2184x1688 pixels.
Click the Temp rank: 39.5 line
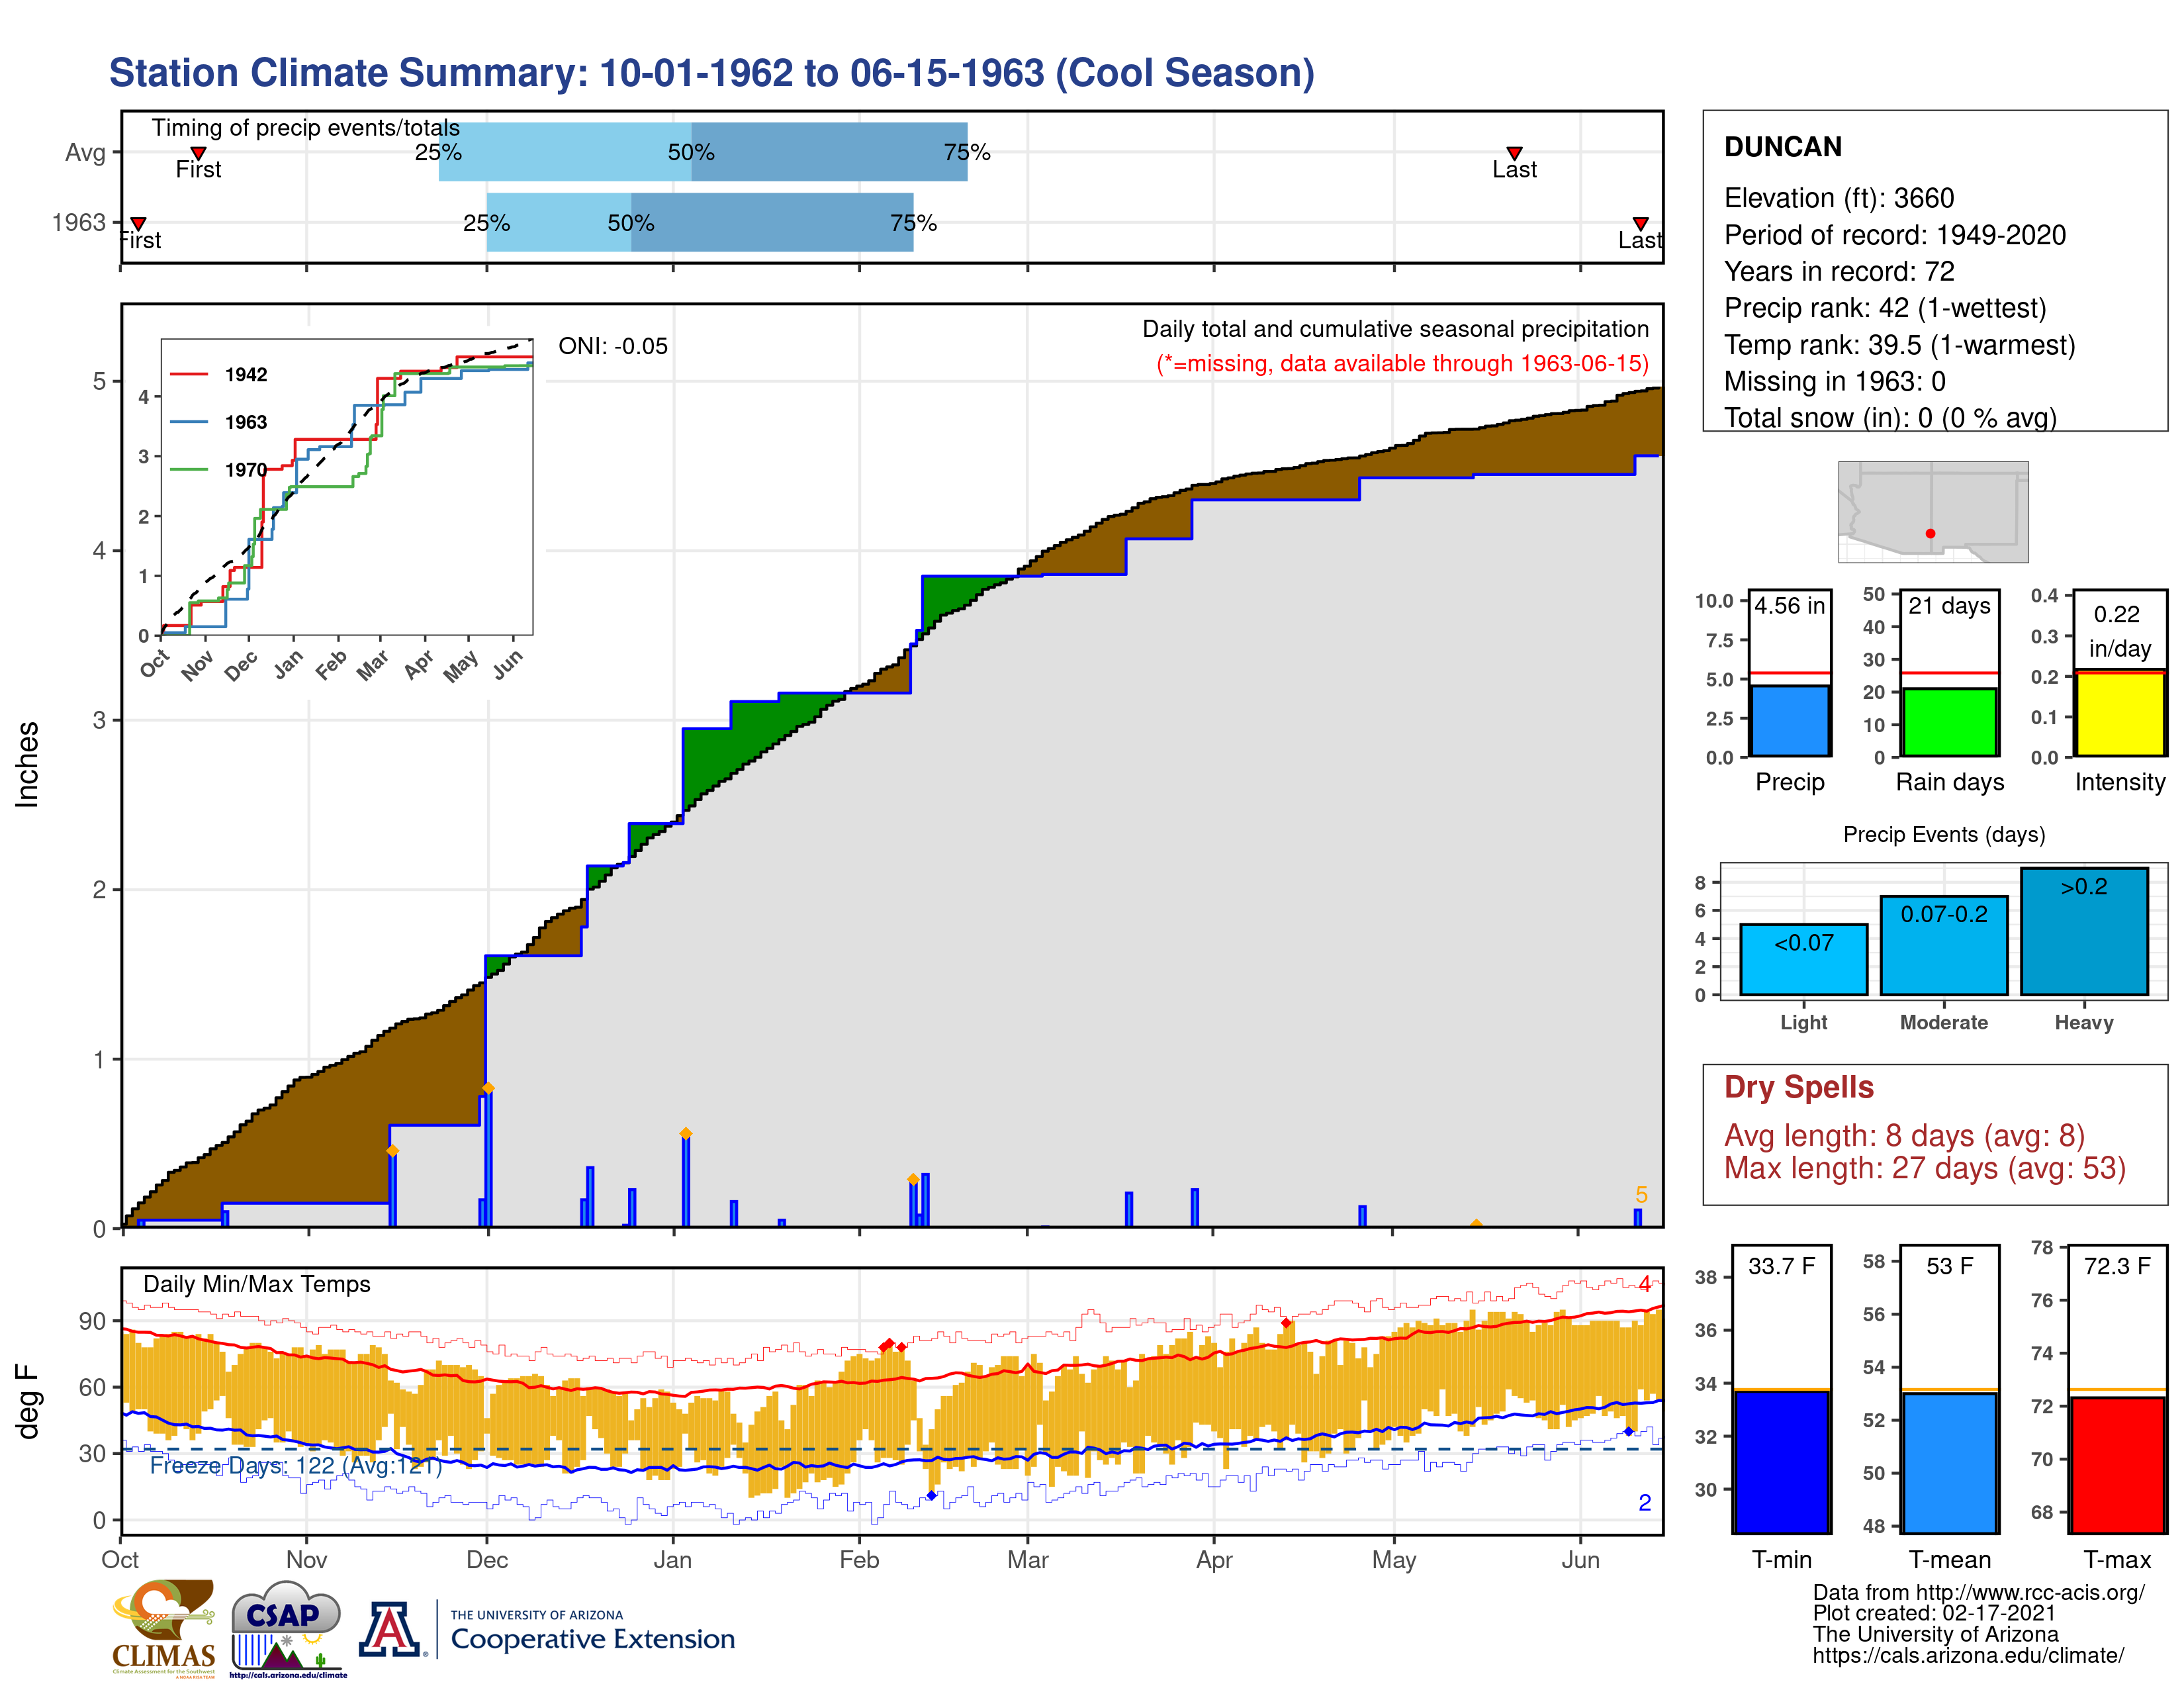1899,345
